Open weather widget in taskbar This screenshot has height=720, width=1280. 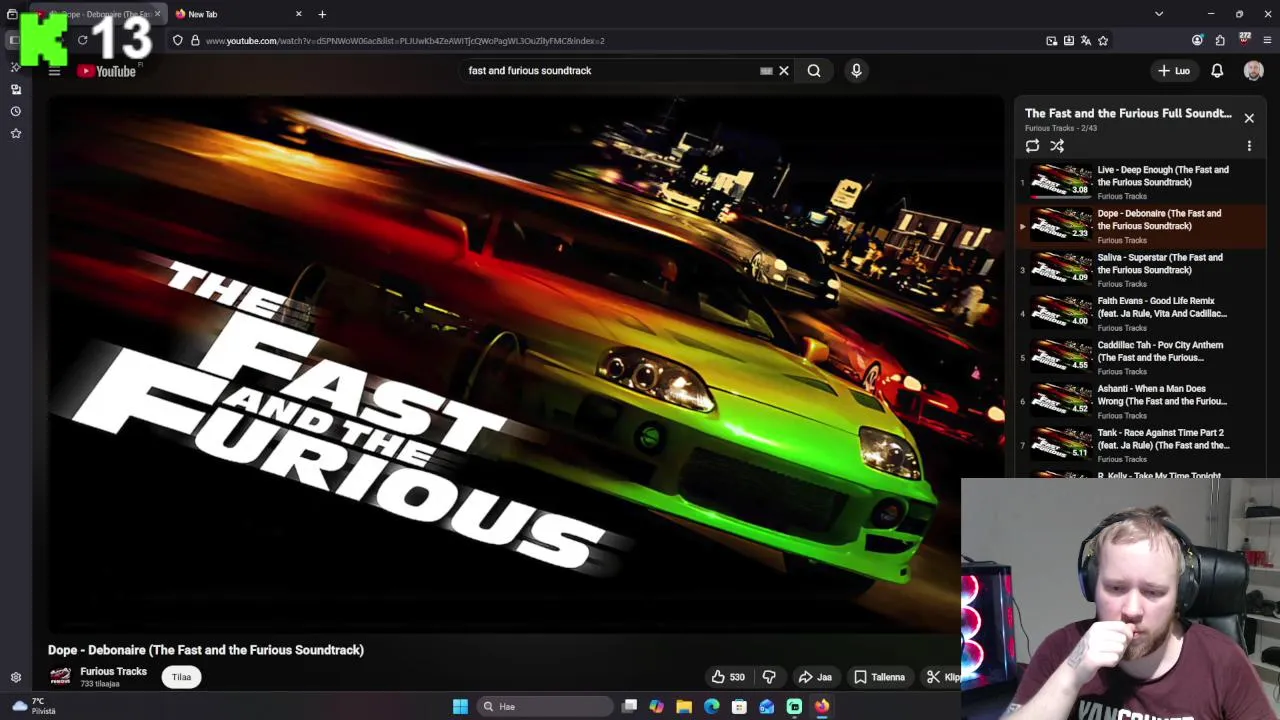point(33,706)
